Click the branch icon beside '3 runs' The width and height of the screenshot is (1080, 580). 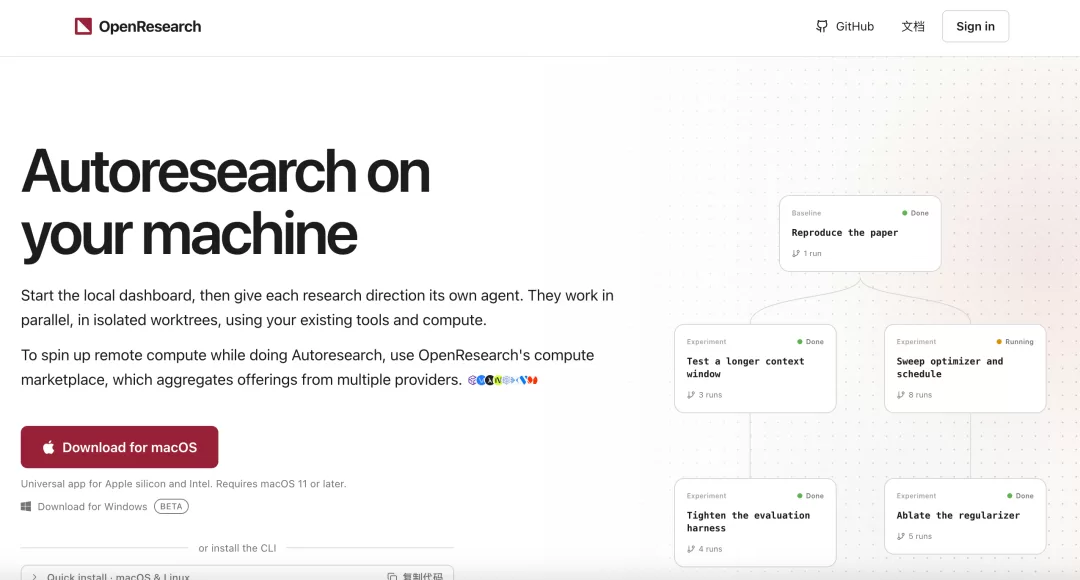pos(691,395)
